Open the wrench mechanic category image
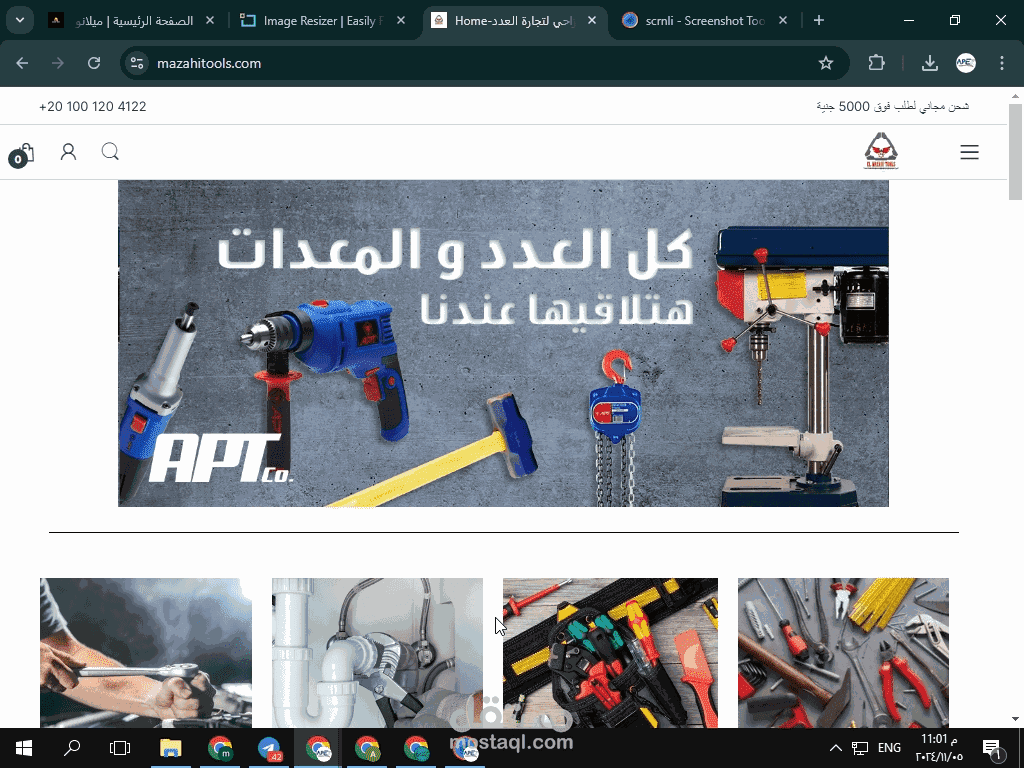Screen dimensions: 1024x768 click(x=146, y=652)
